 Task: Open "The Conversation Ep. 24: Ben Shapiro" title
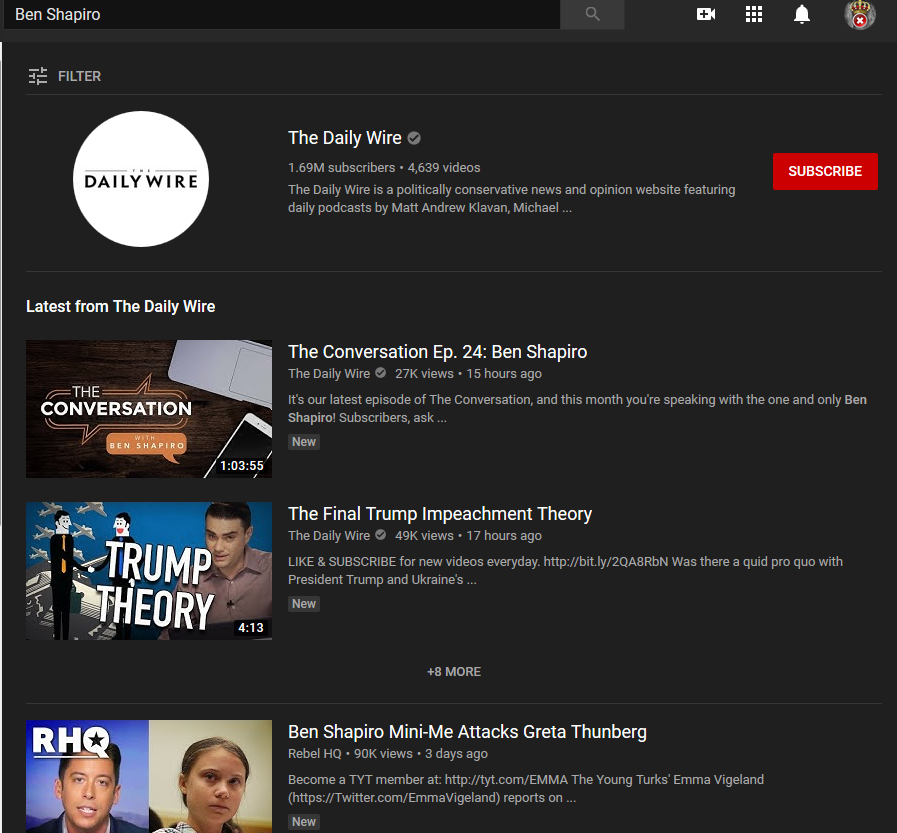click(x=438, y=351)
